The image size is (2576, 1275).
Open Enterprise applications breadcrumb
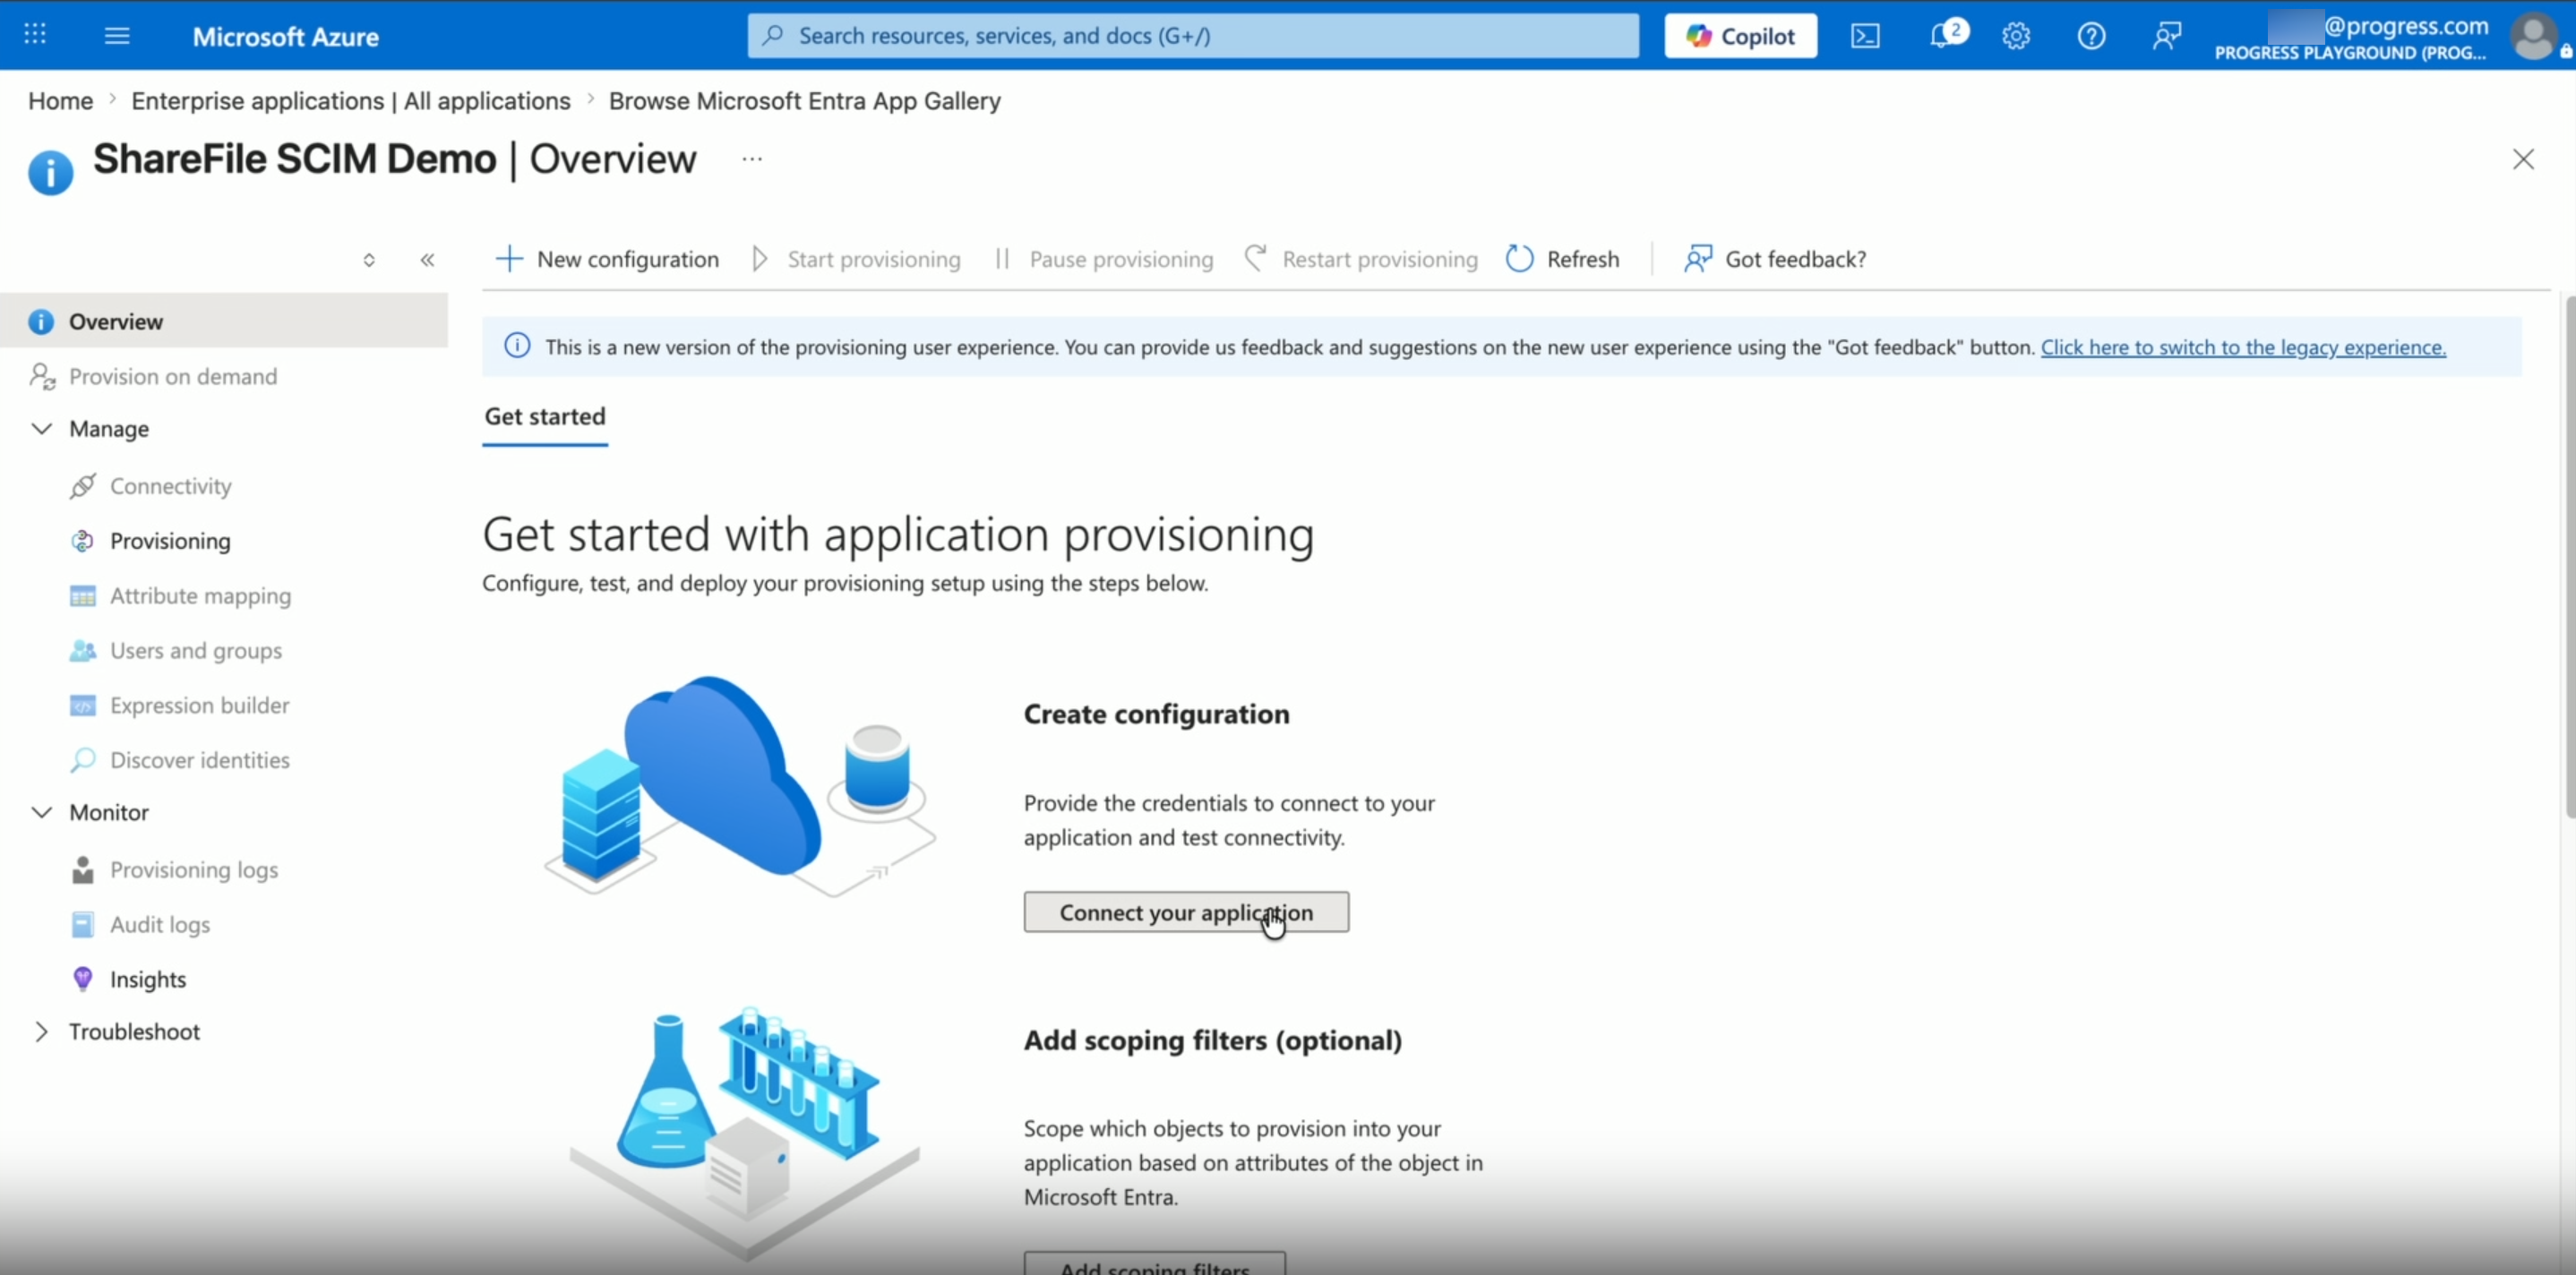pos(351,101)
